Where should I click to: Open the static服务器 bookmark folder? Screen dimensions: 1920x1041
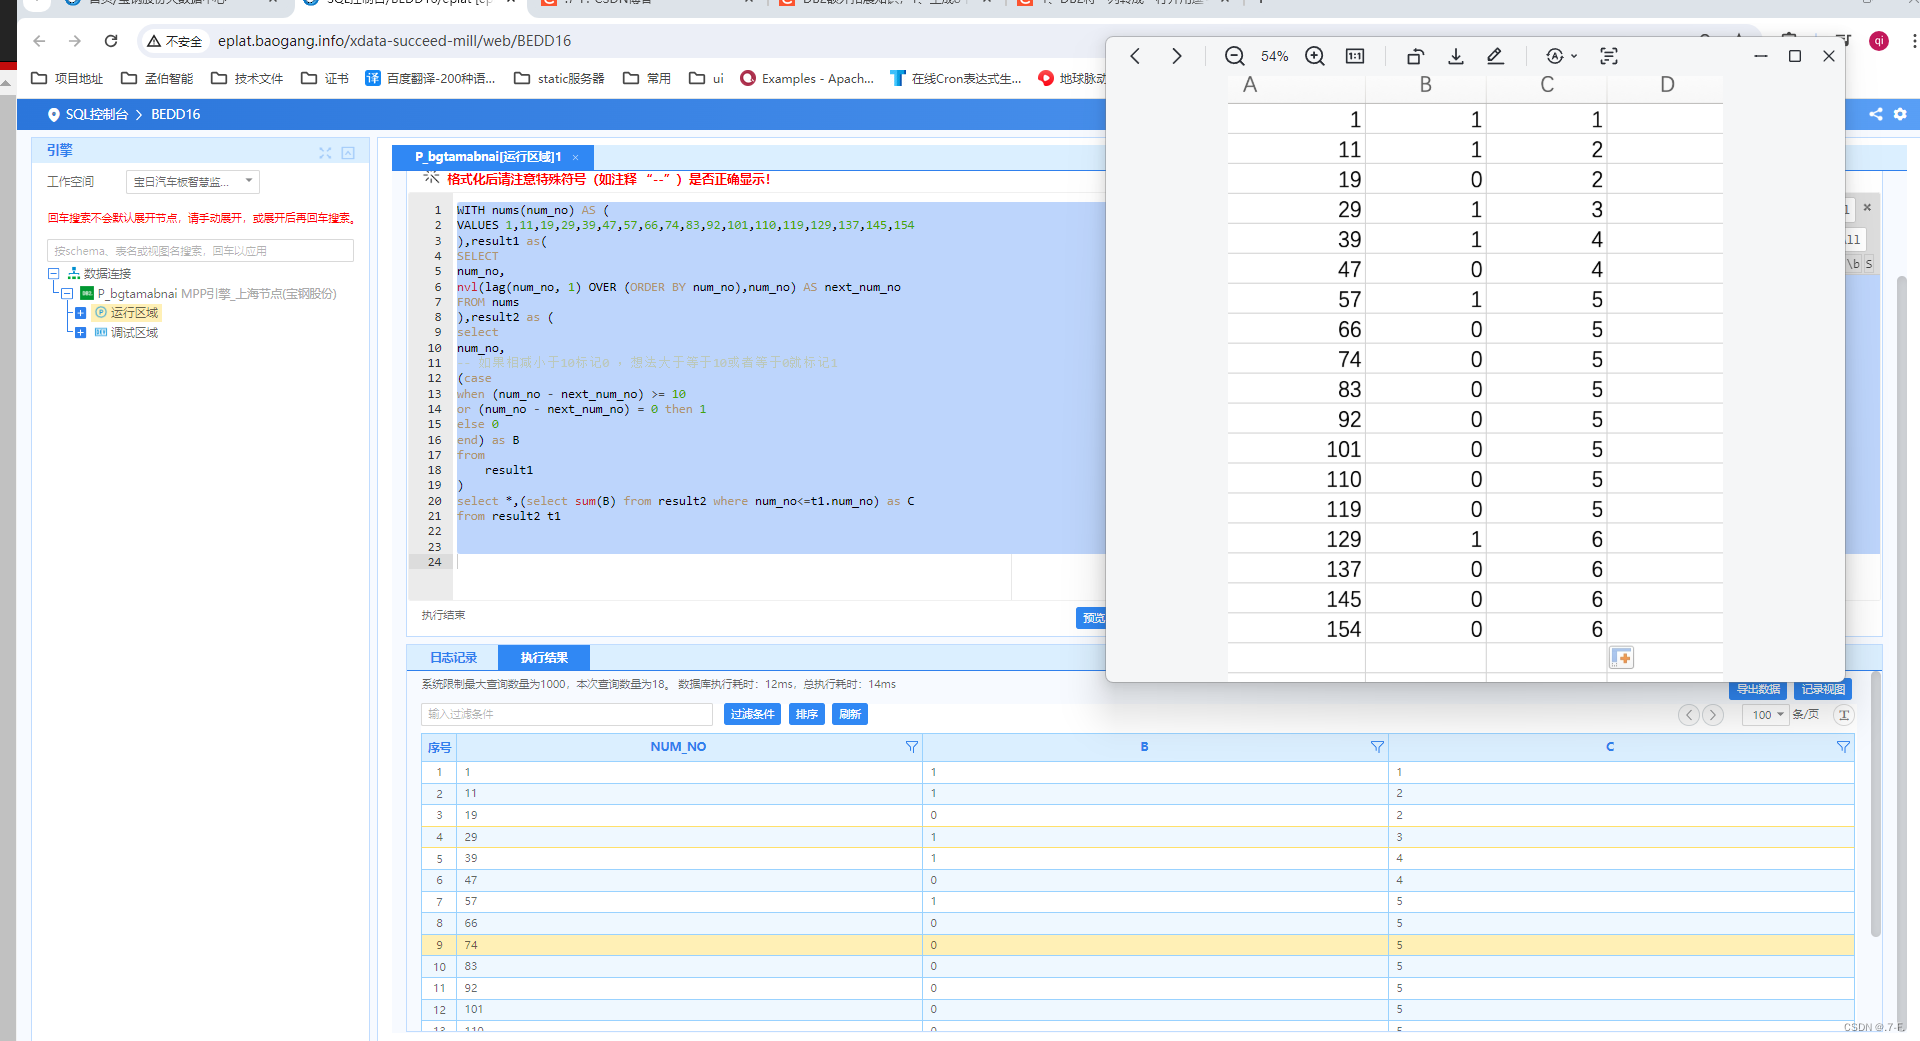coord(559,78)
